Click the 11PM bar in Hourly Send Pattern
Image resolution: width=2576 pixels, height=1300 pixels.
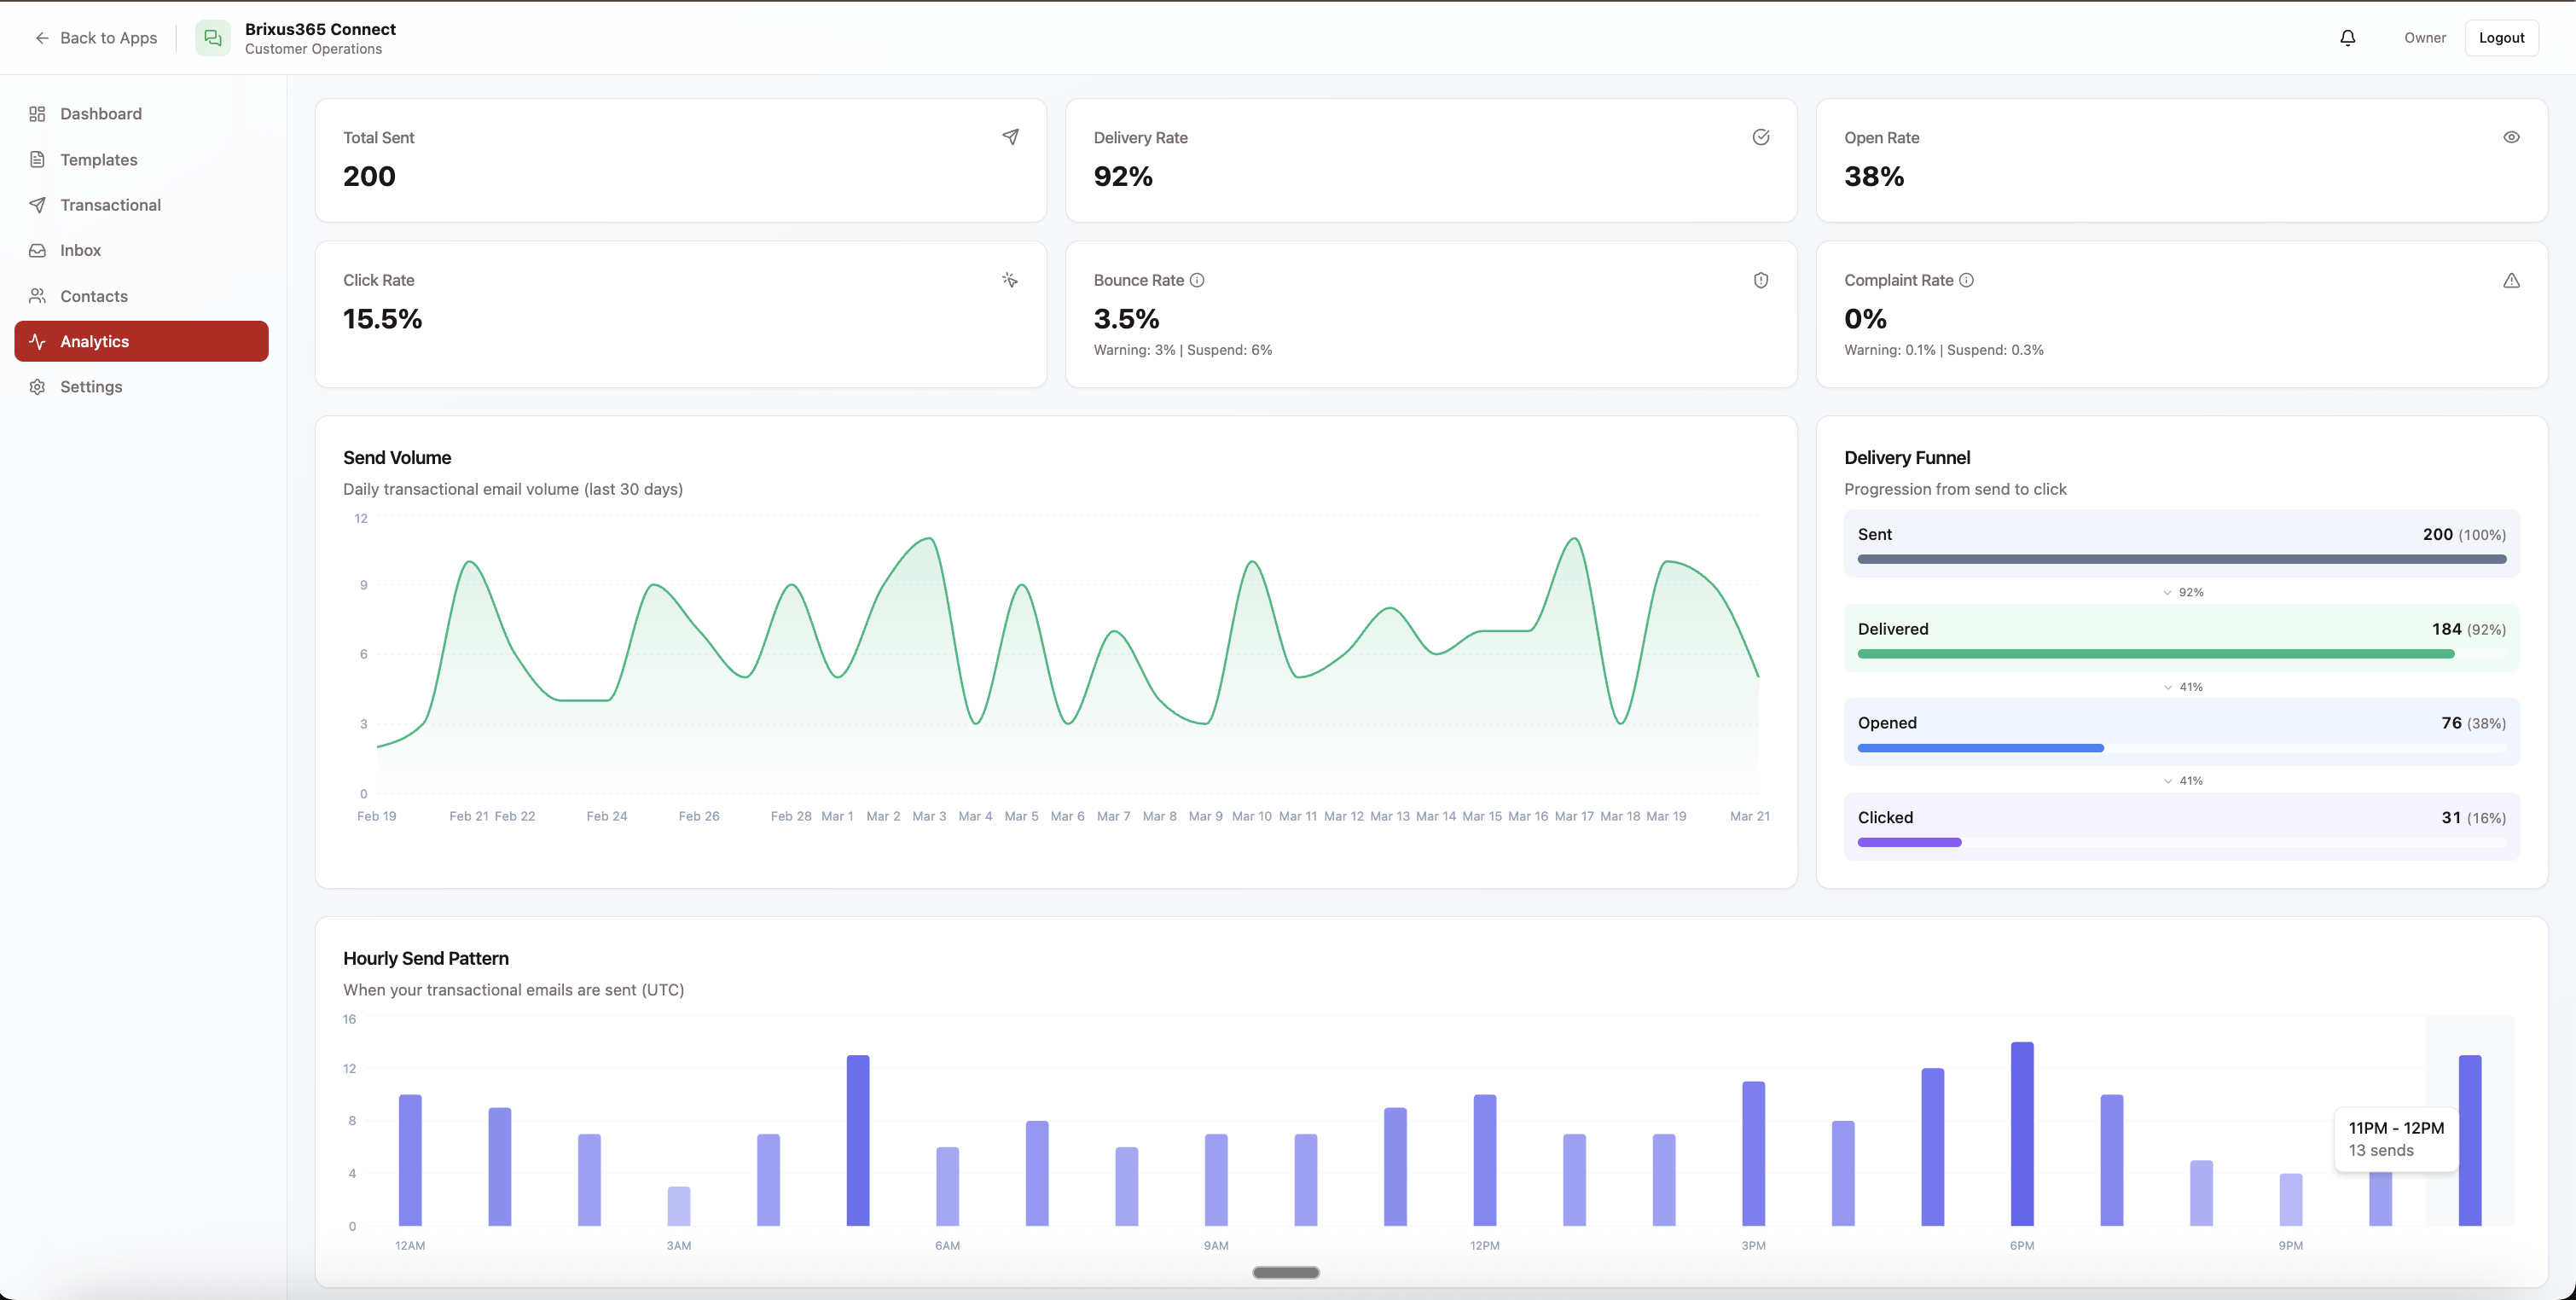tap(2470, 1140)
